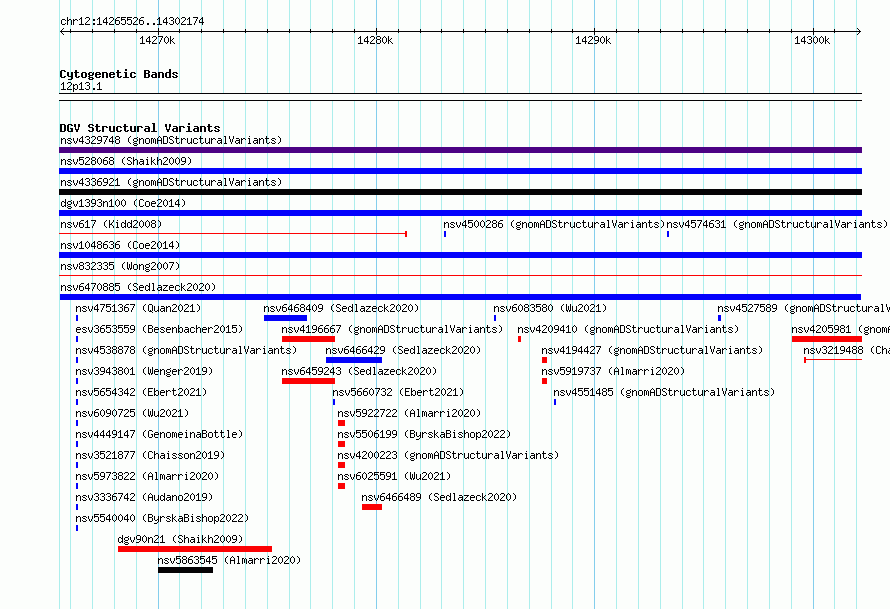
Task: Select nsv4449147 (GenomeinaBottle) label
Action: click(x=159, y=434)
